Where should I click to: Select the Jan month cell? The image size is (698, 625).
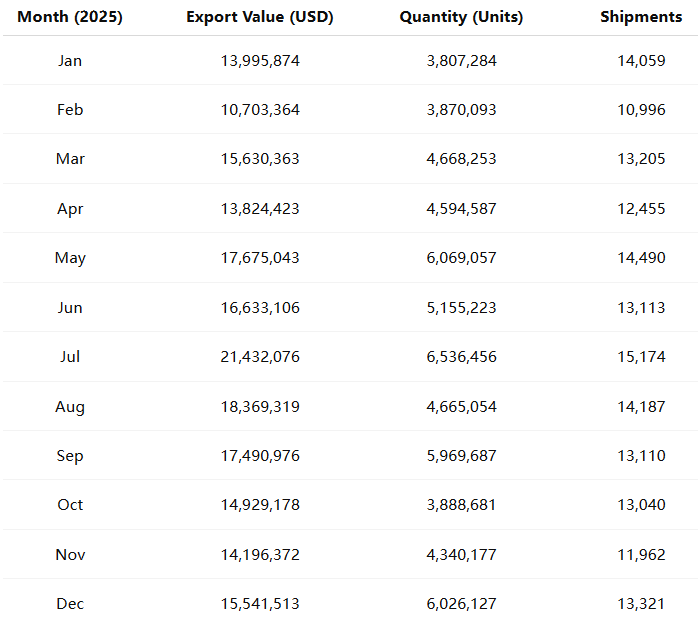[70, 61]
